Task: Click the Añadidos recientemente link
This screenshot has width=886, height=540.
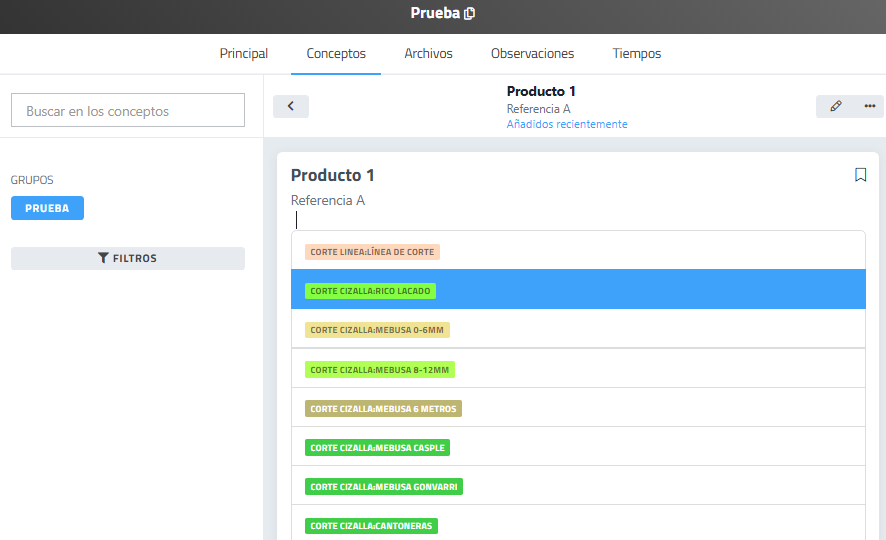Action: (x=567, y=124)
